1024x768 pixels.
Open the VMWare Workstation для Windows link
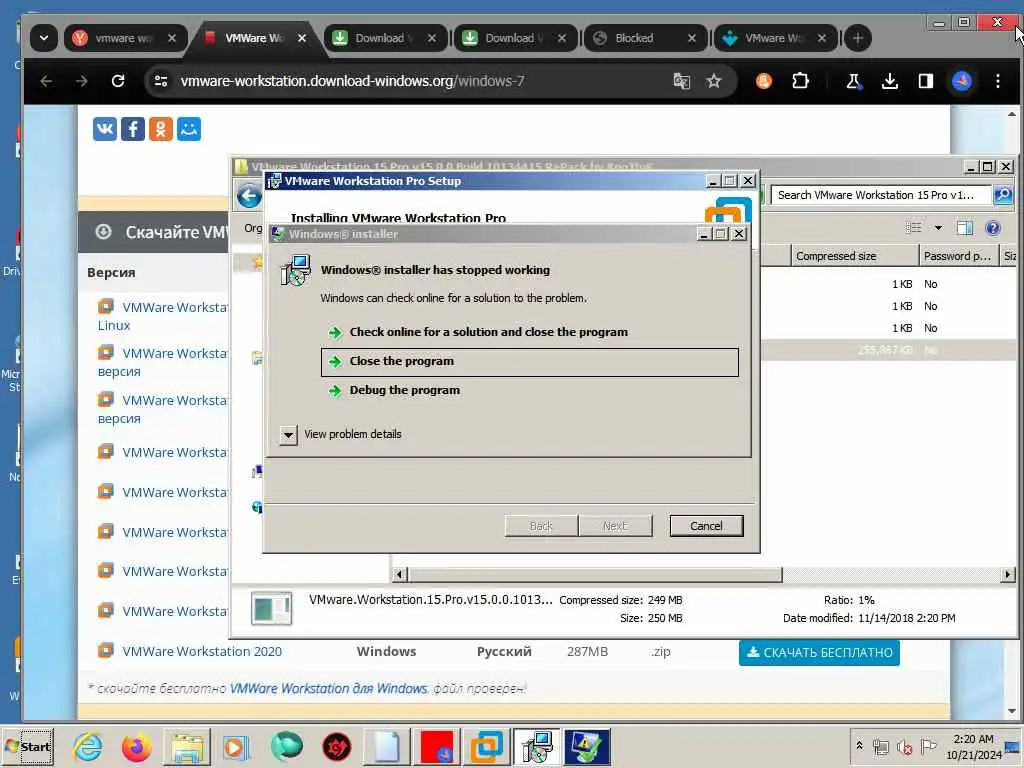tap(329, 688)
